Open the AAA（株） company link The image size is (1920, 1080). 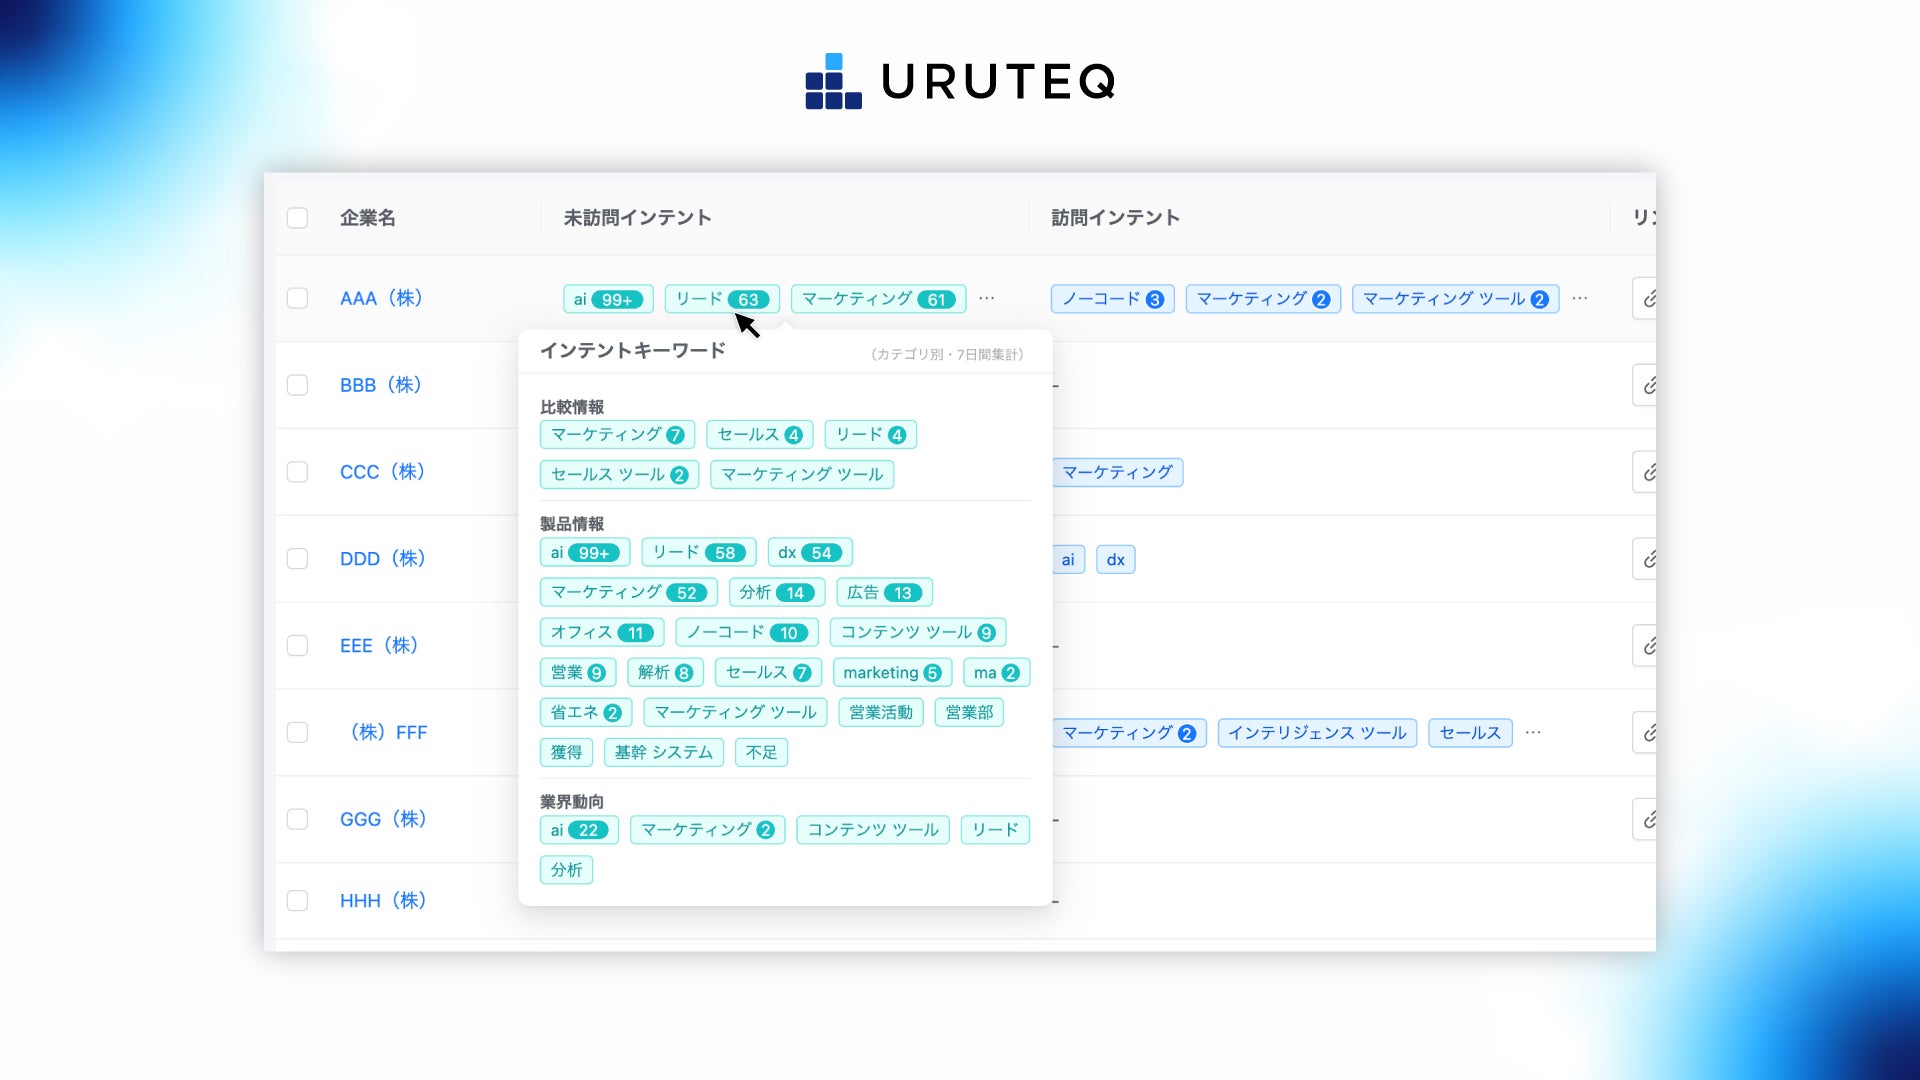(x=381, y=298)
